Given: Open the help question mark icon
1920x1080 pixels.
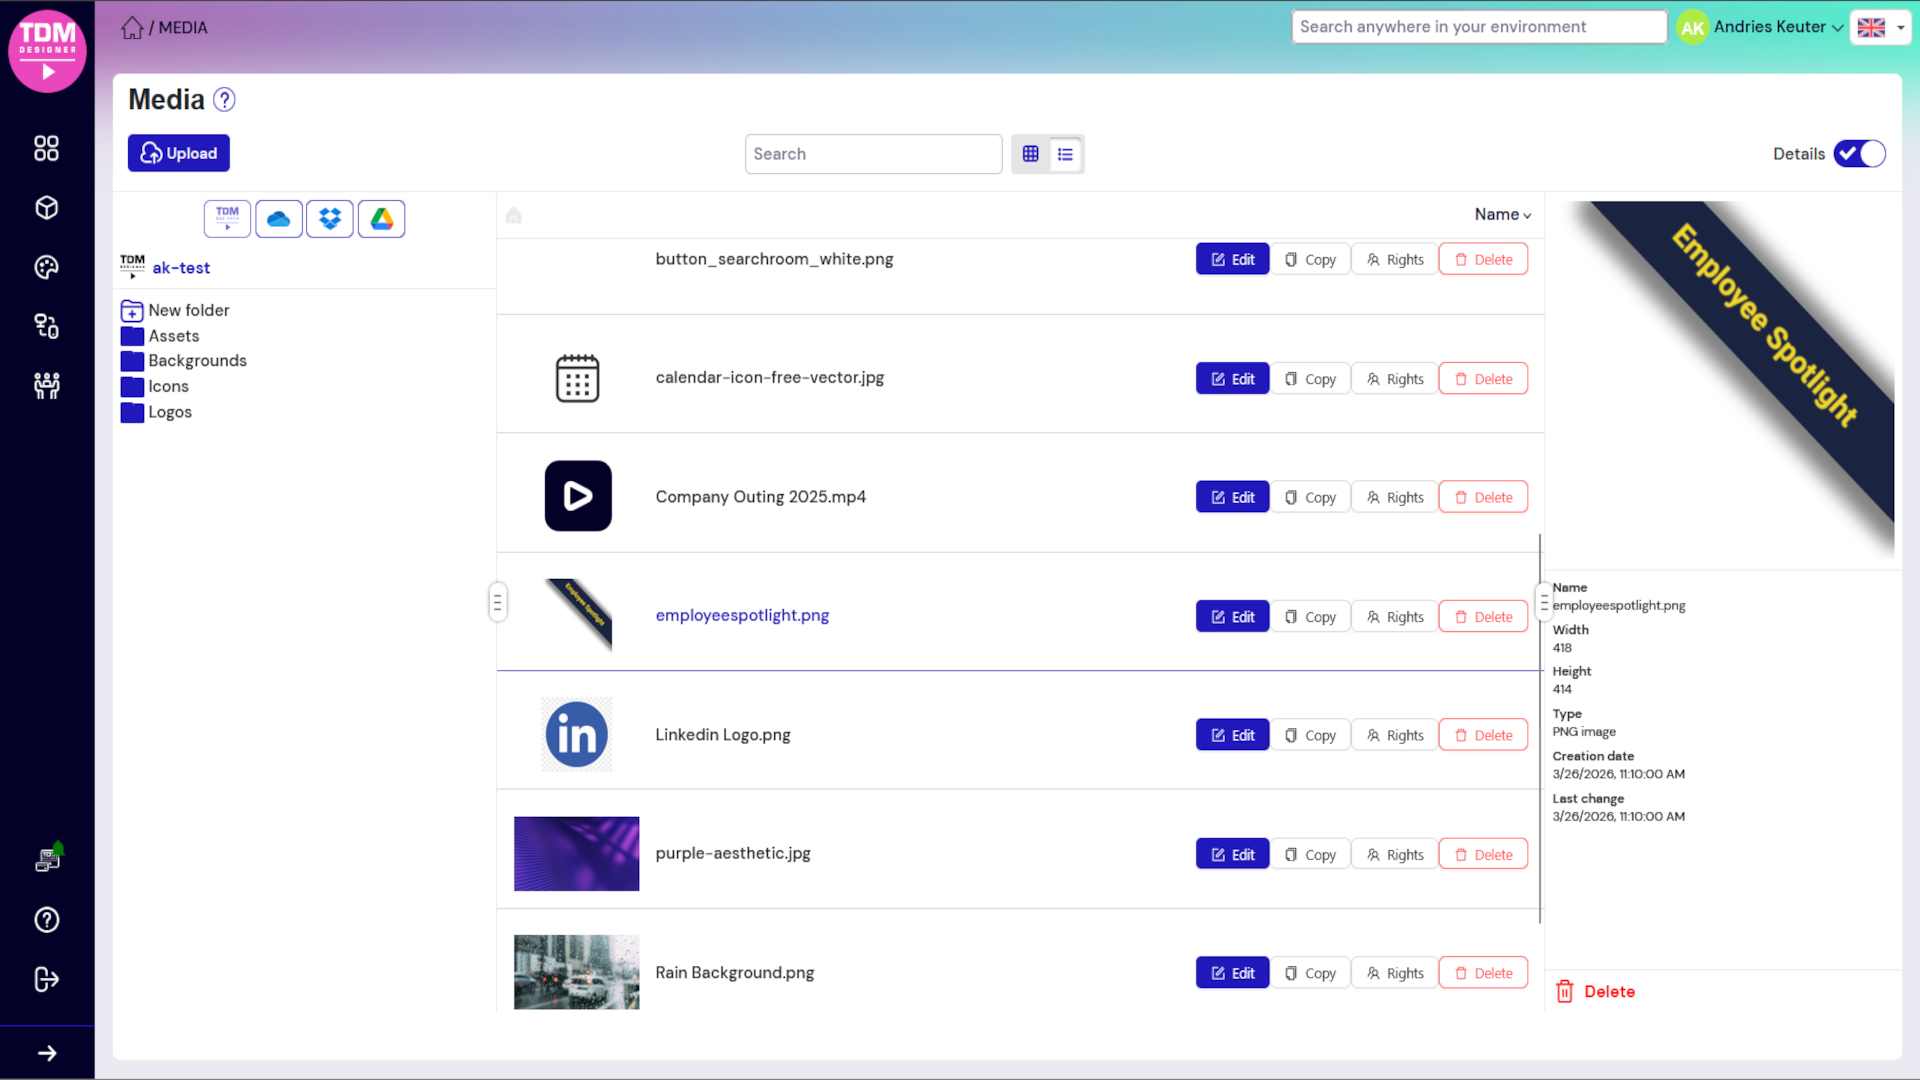Looking at the screenshot, I should click(x=46, y=920).
